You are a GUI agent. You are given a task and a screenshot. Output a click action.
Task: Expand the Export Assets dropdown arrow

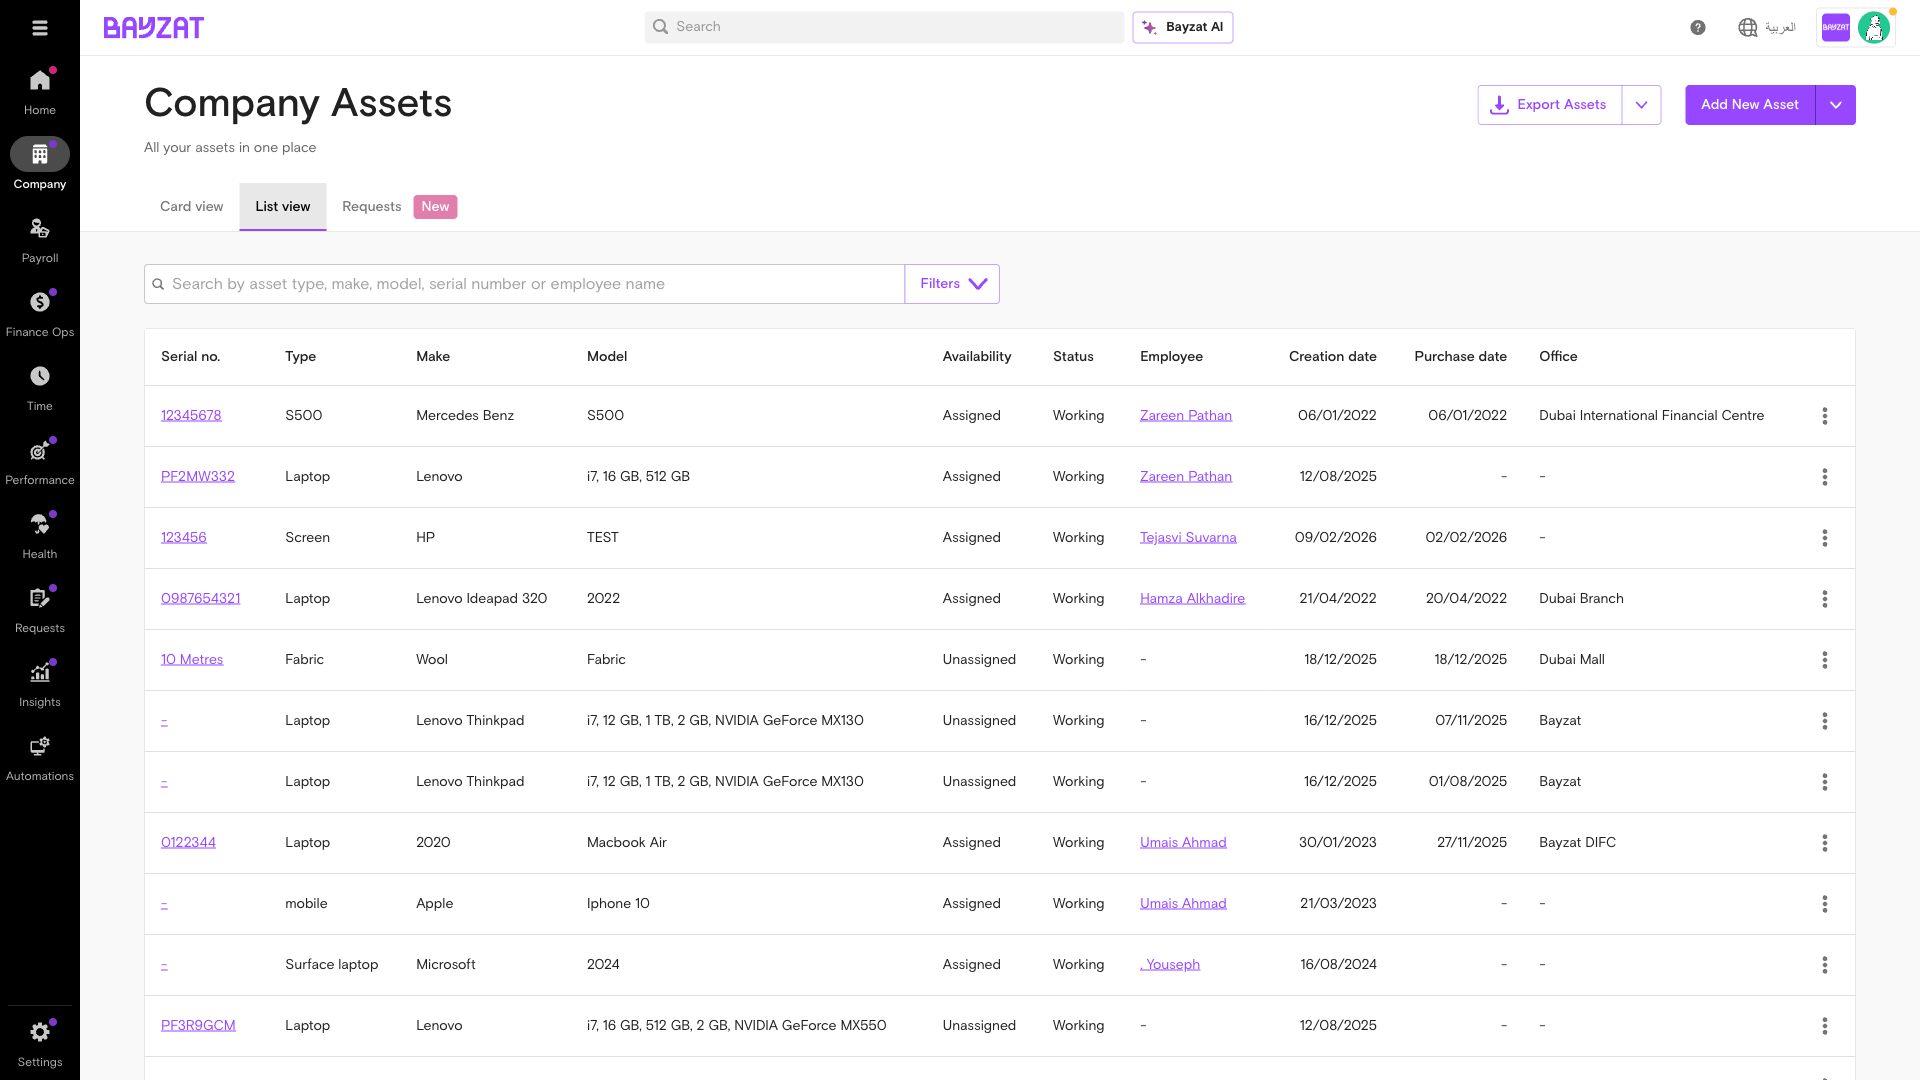[x=1641, y=105]
